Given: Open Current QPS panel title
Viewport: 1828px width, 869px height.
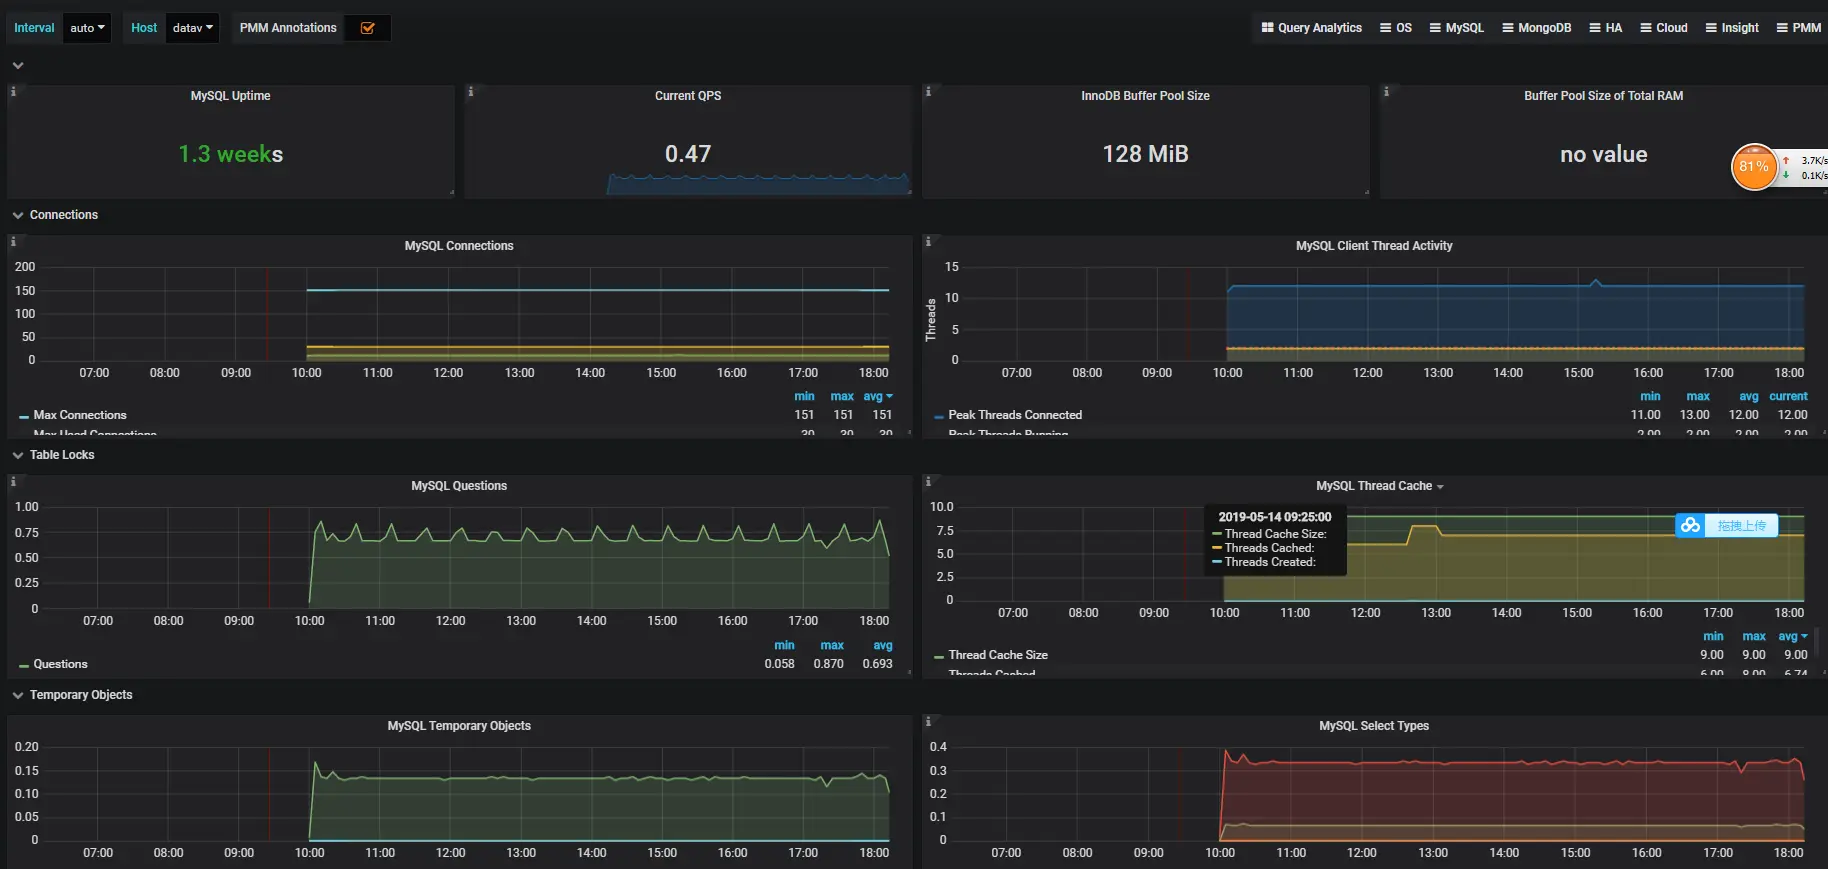Looking at the screenshot, I should click(688, 96).
